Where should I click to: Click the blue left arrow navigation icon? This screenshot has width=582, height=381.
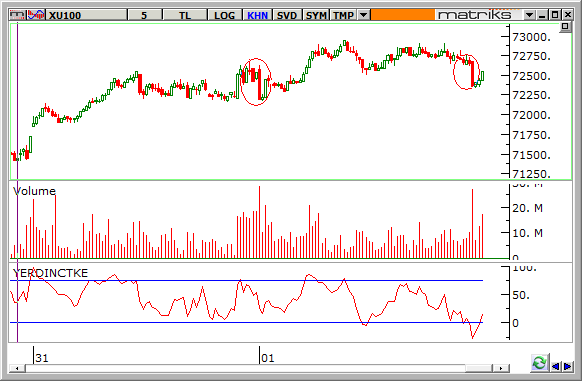[556, 367]
